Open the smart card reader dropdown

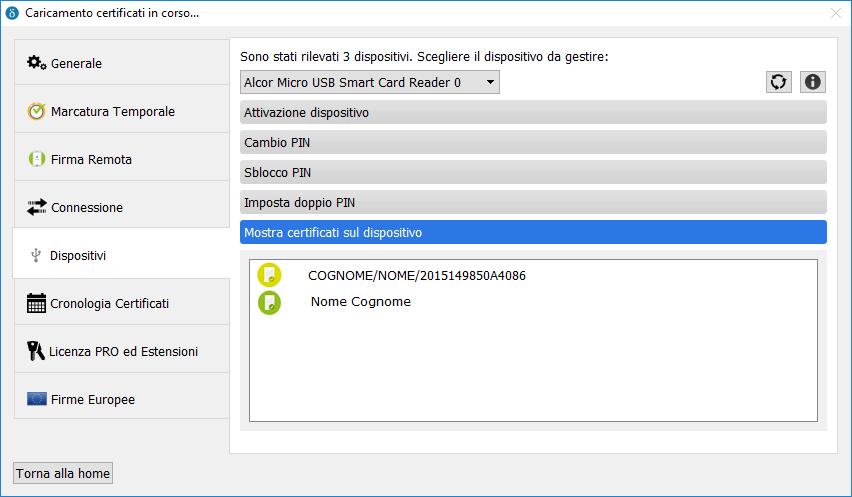370,82
